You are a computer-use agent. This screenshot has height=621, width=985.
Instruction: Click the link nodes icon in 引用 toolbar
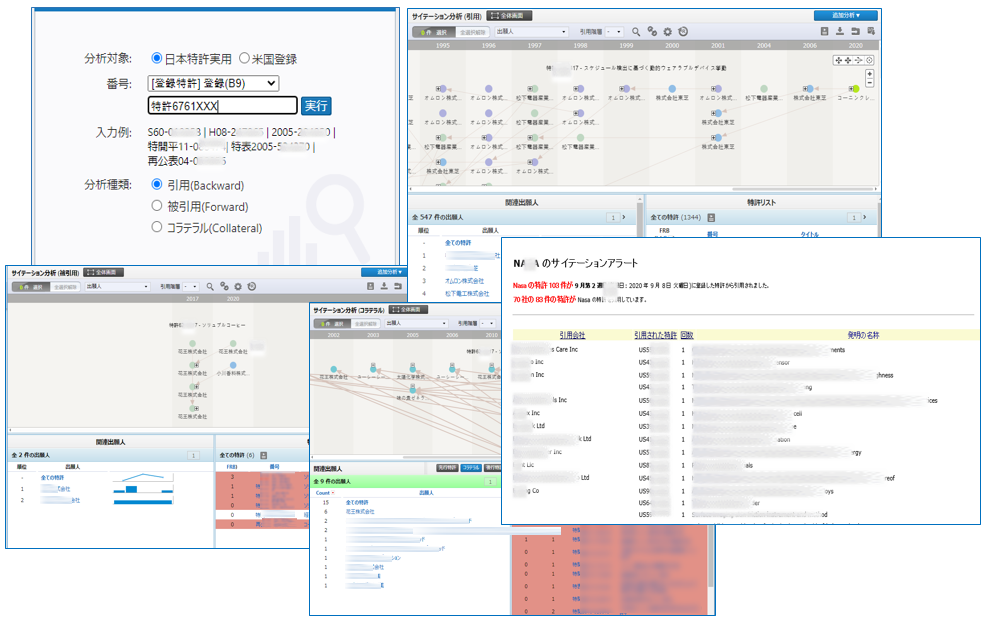coord(652,32)
